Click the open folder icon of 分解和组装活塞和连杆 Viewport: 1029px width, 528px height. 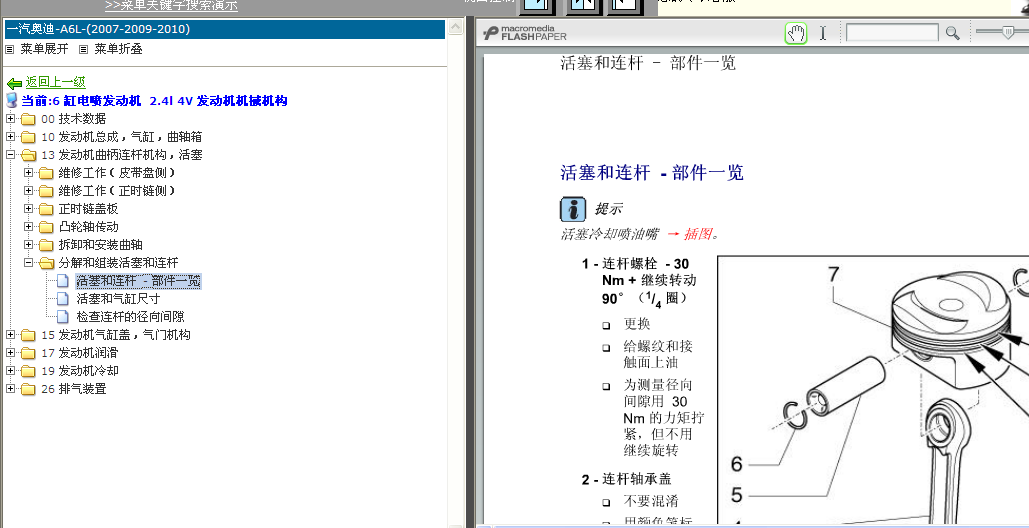tap(46, 263)
